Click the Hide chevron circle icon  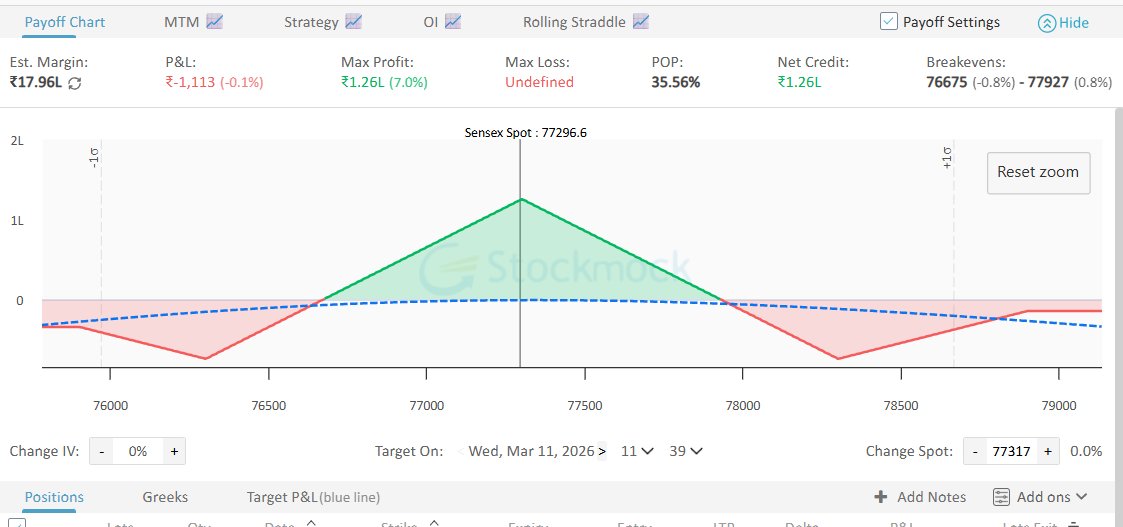click(1046, 23)
